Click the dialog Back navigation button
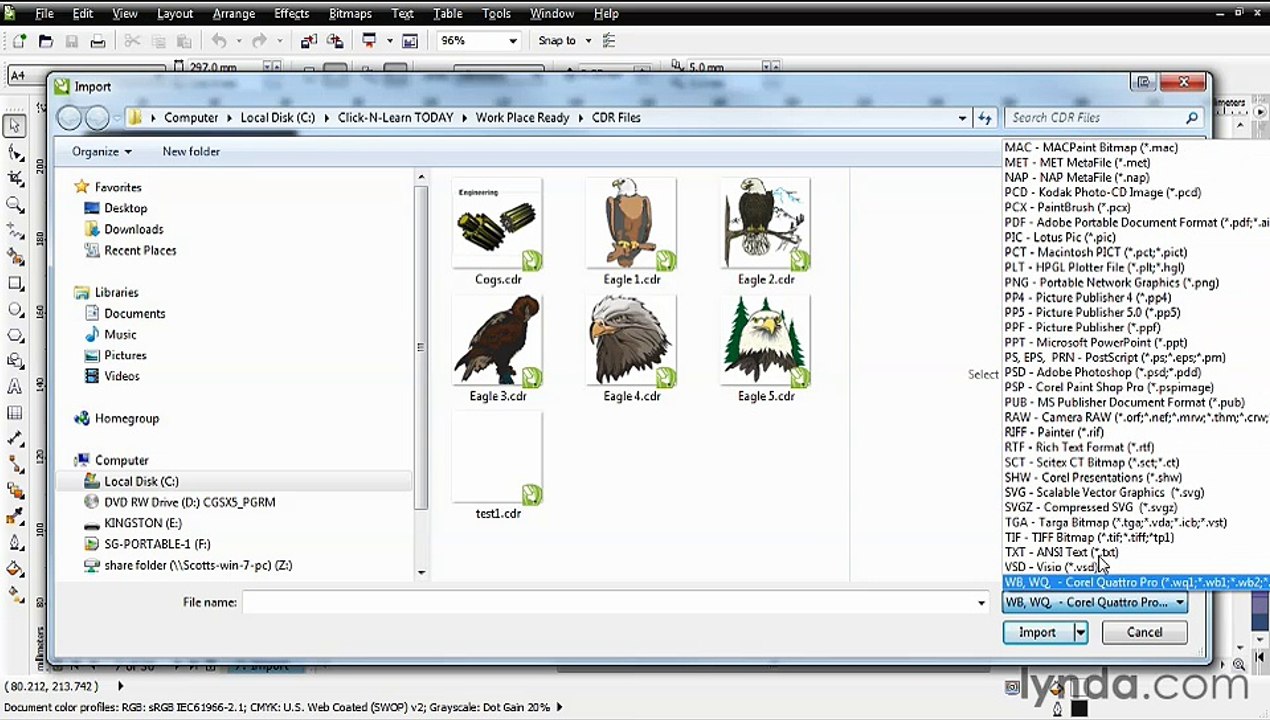1270x720 pixels. [69, 118]
